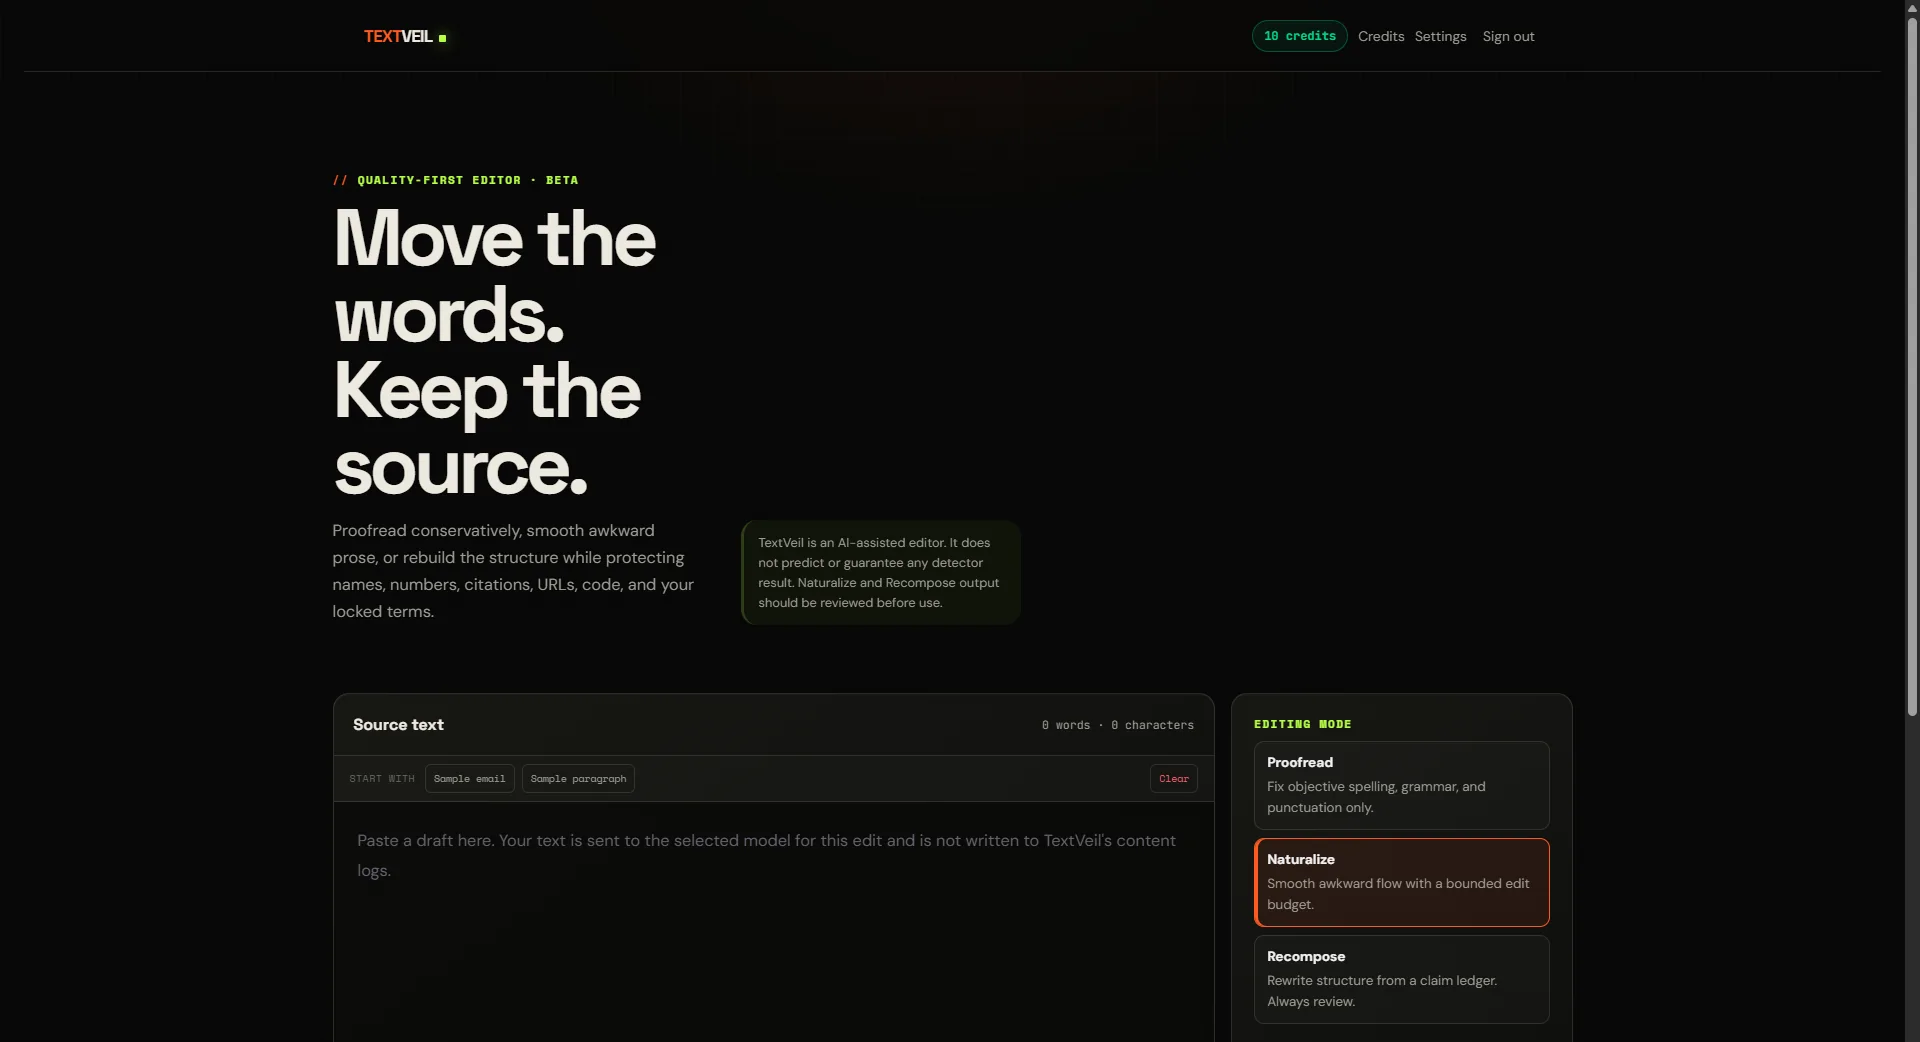This screenshot has width=1920, height=1042.
Task: Click the 'QUALITY-FIRST EDITOR · BETA' label
Action: (x=455, y=180)
